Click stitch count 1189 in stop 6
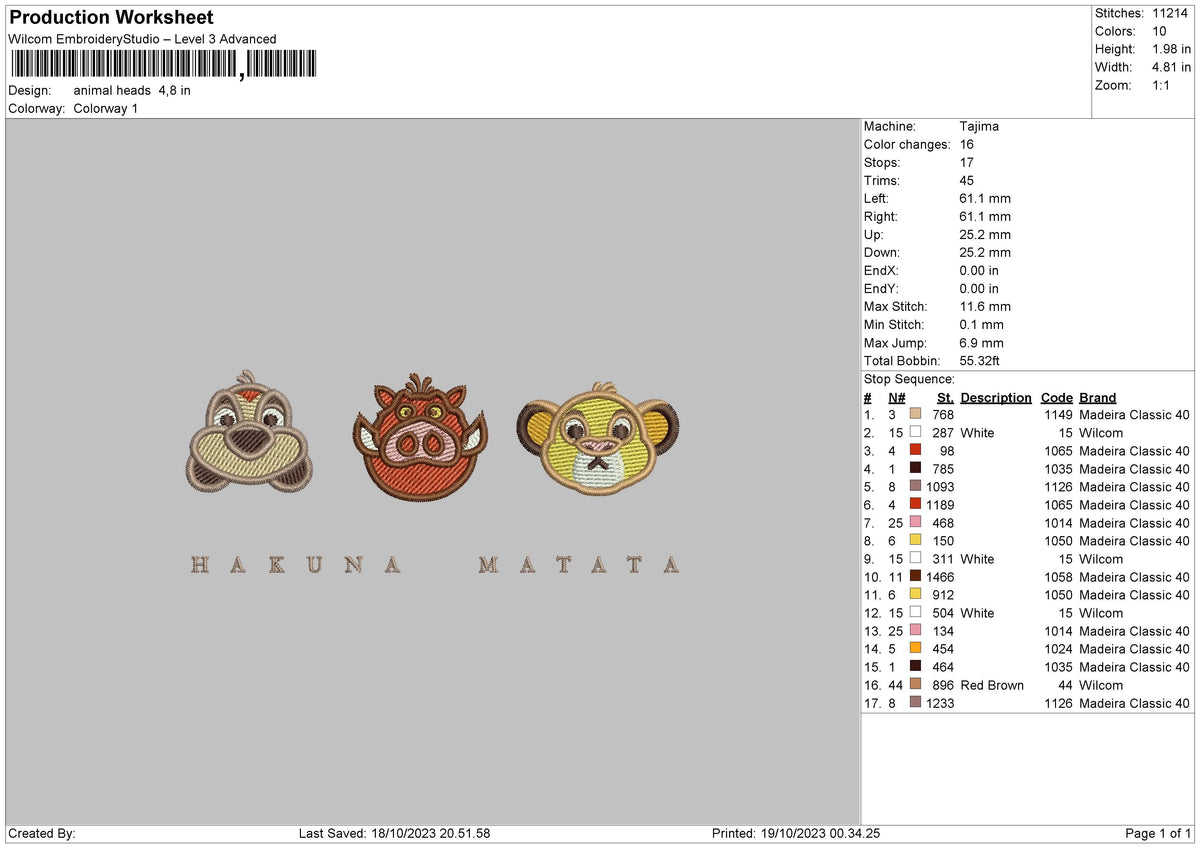This screenshot has width=1200, height=848. [x=940, y=505]
